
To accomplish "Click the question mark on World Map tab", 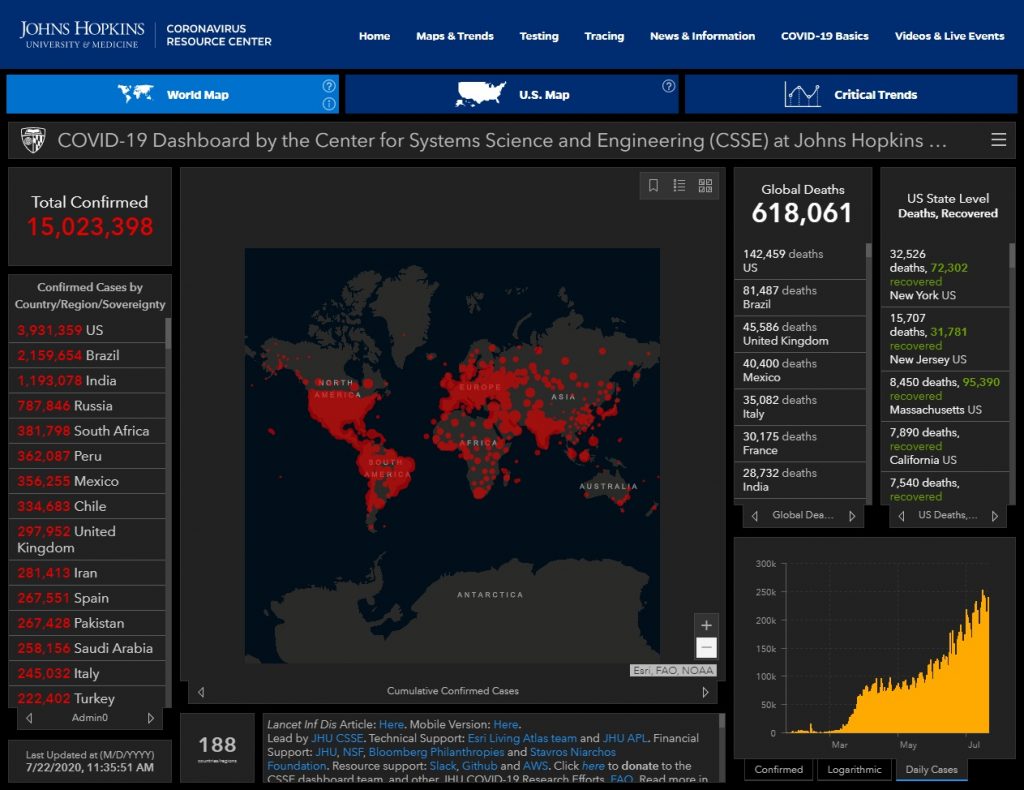I will (329, 86).
